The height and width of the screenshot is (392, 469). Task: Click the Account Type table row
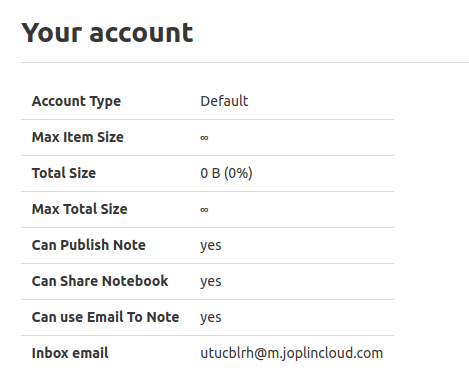(x=207, y=101)
